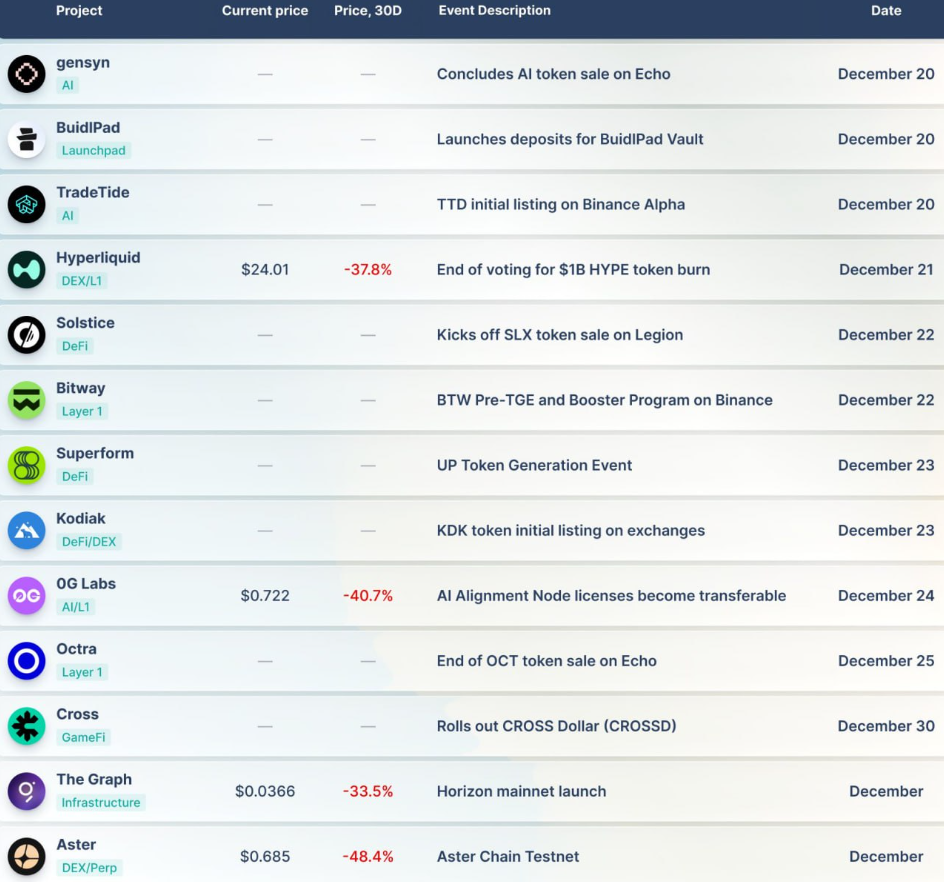Viewport: 944px width, 882px height.
Task: Click the Aster project logo icon
Action: click(x=27, y=857)
